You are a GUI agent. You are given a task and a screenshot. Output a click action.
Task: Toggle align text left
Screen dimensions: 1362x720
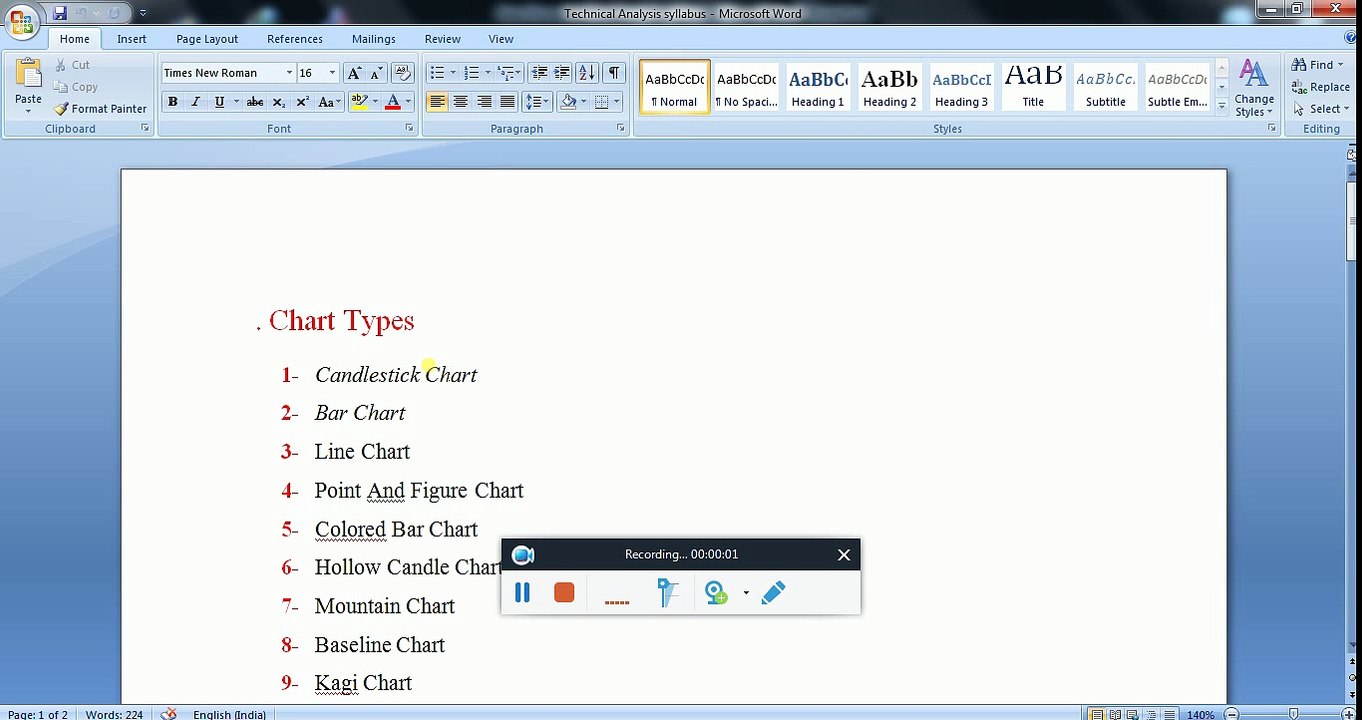coord(438,102)
